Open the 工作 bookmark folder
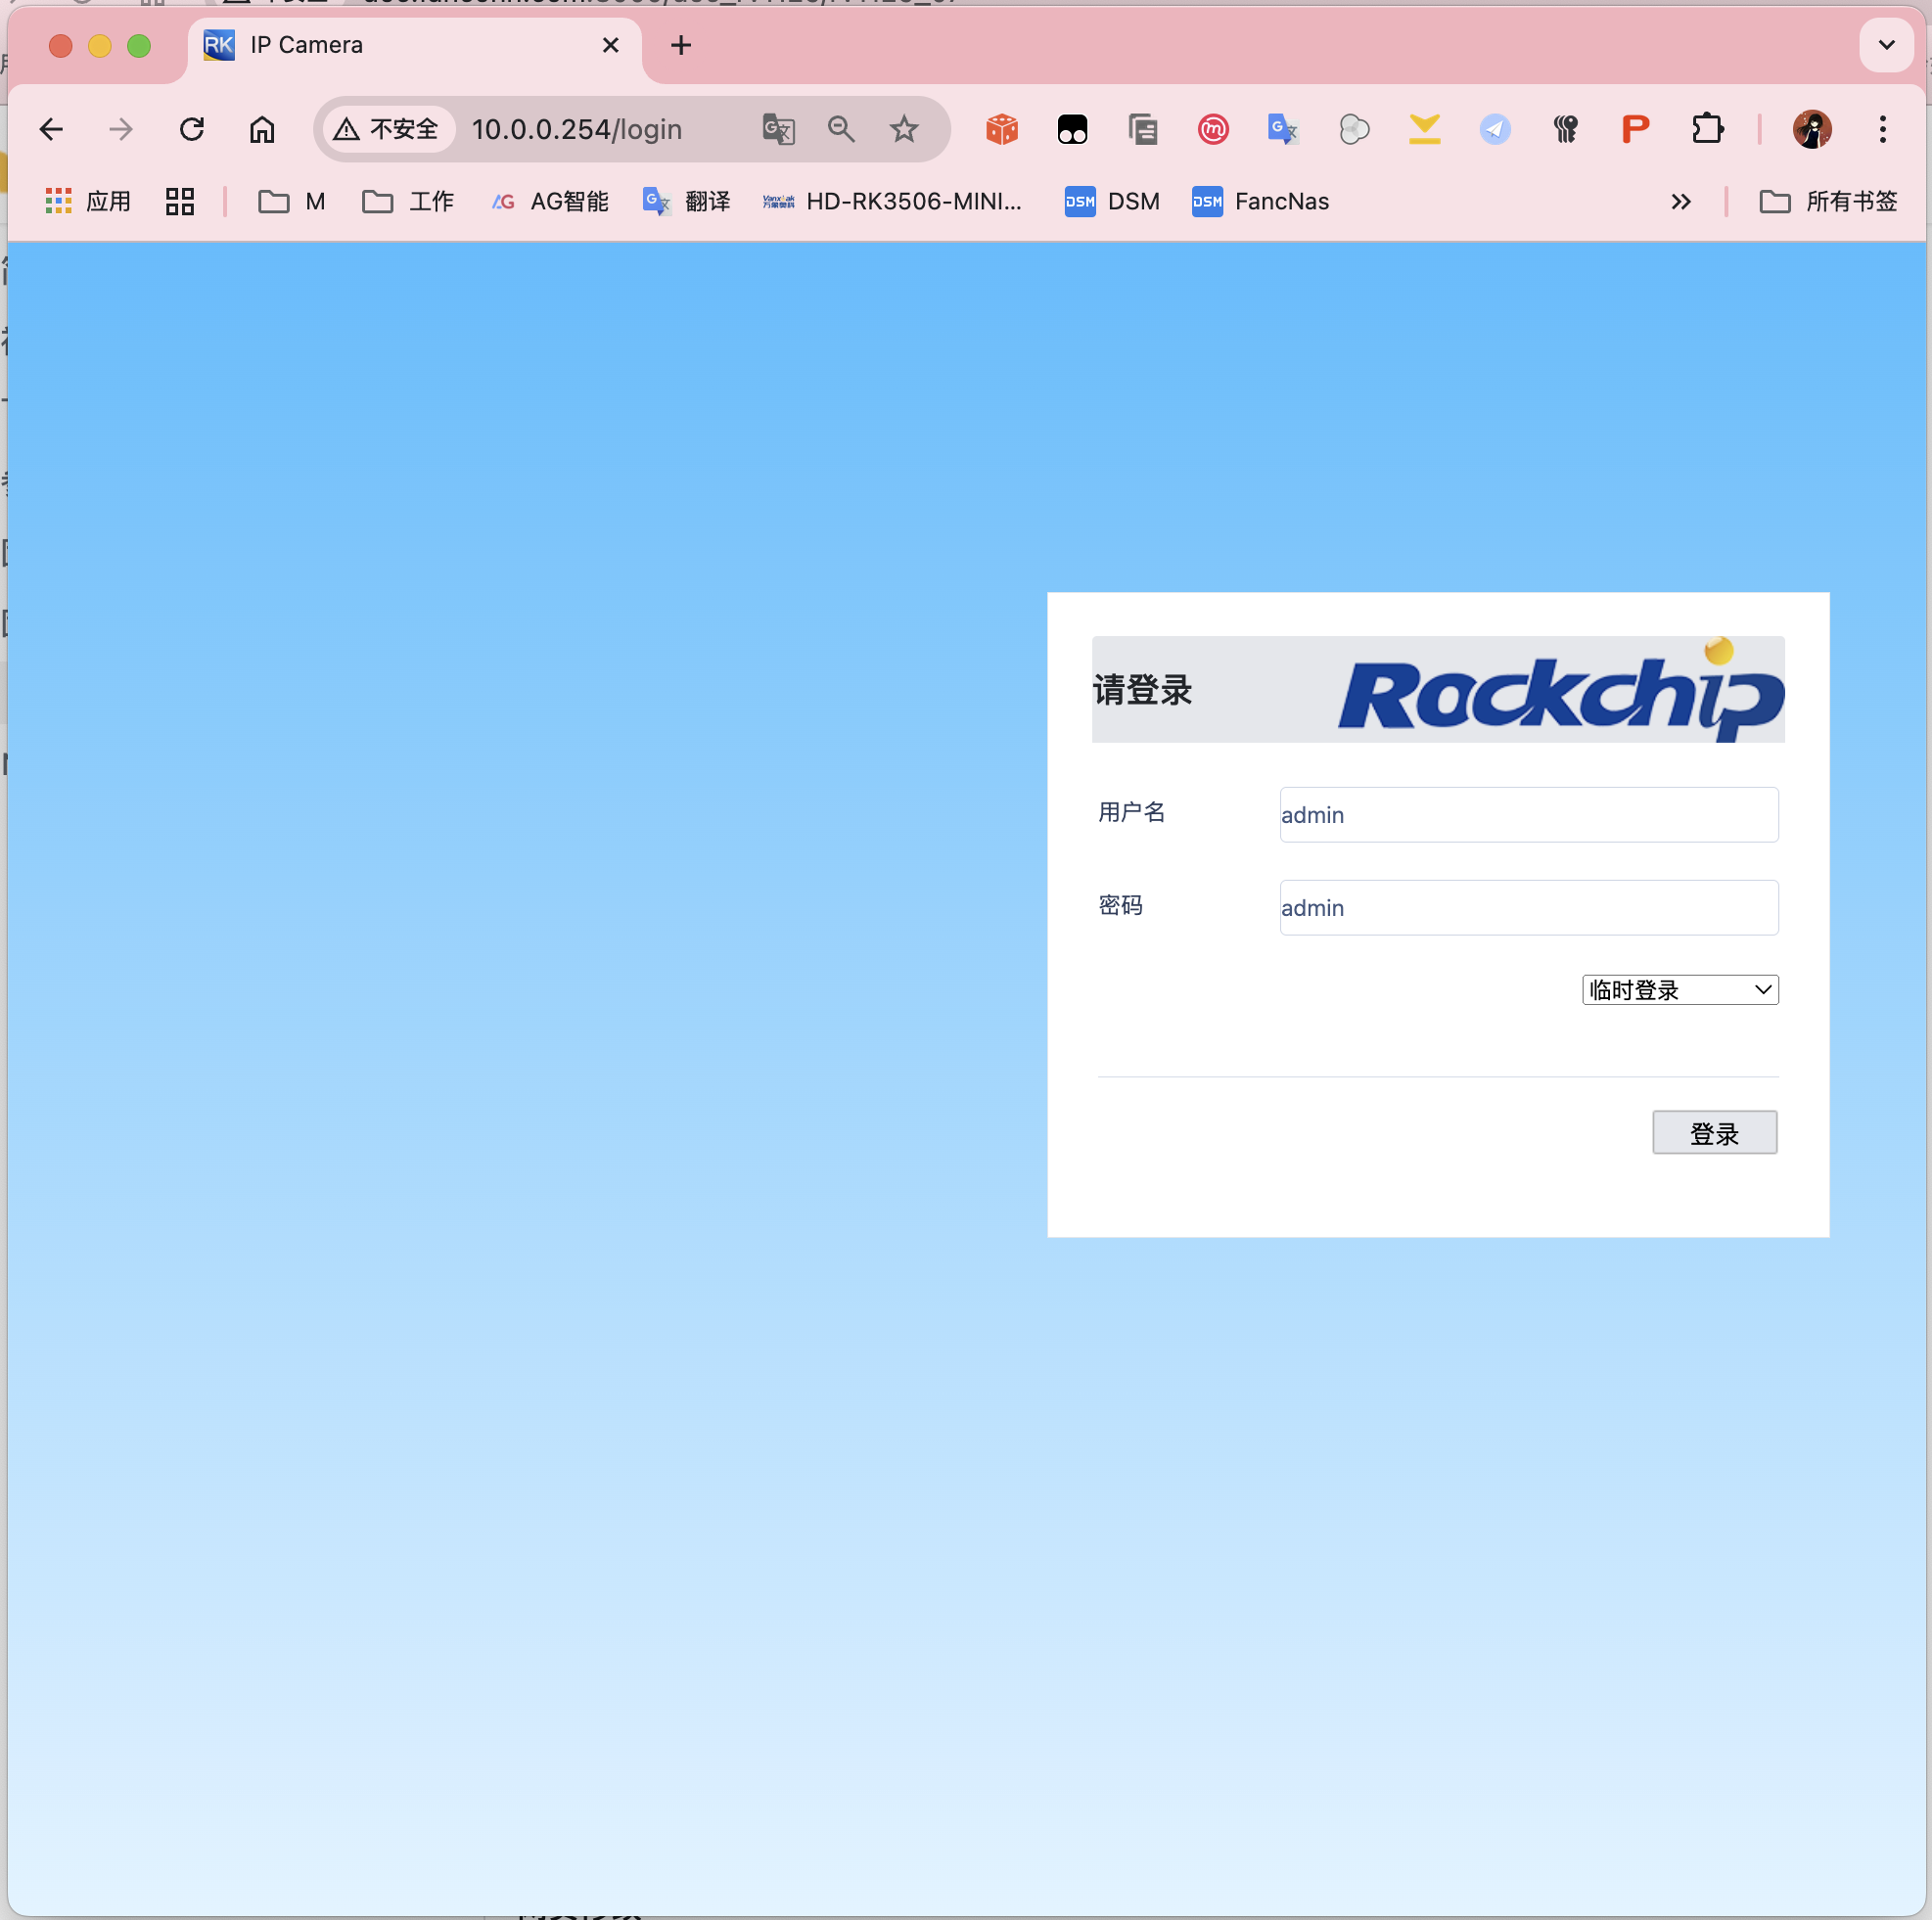The height and width of the screenshot is (1920, 1932). [408, 201]
